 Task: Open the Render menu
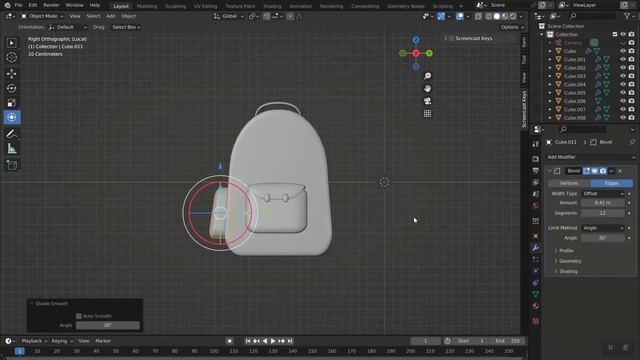click(x=51, y=5)
